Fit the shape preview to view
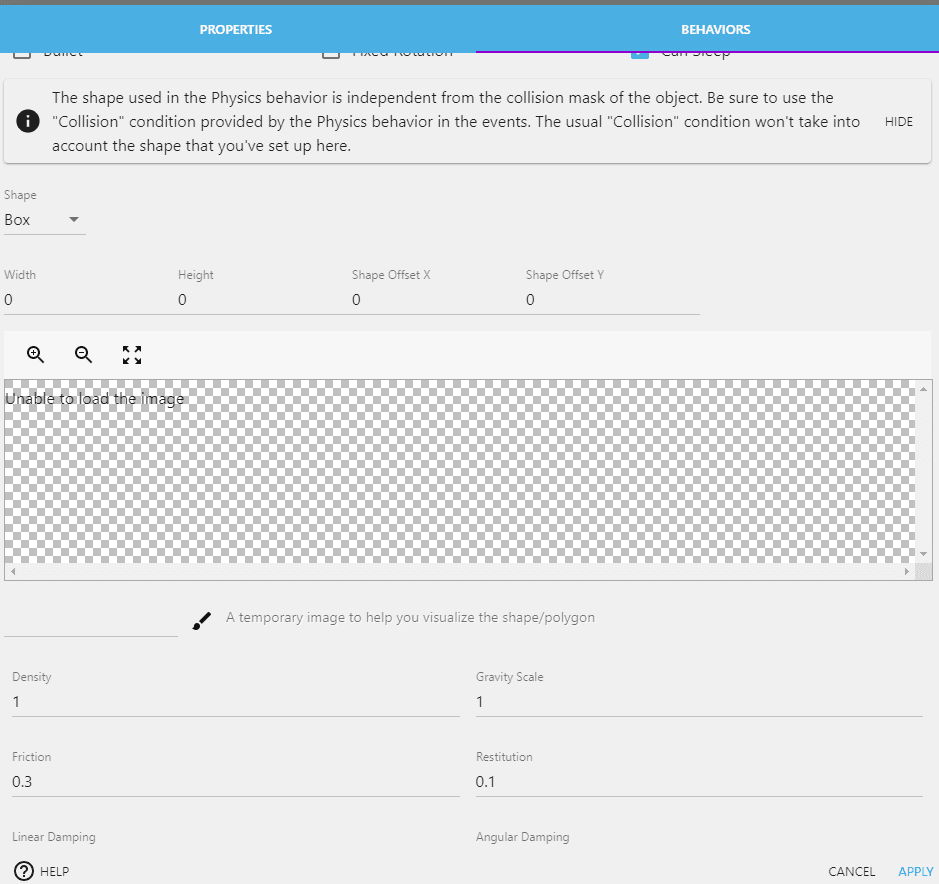939x884 pixels. pos(132,354)
